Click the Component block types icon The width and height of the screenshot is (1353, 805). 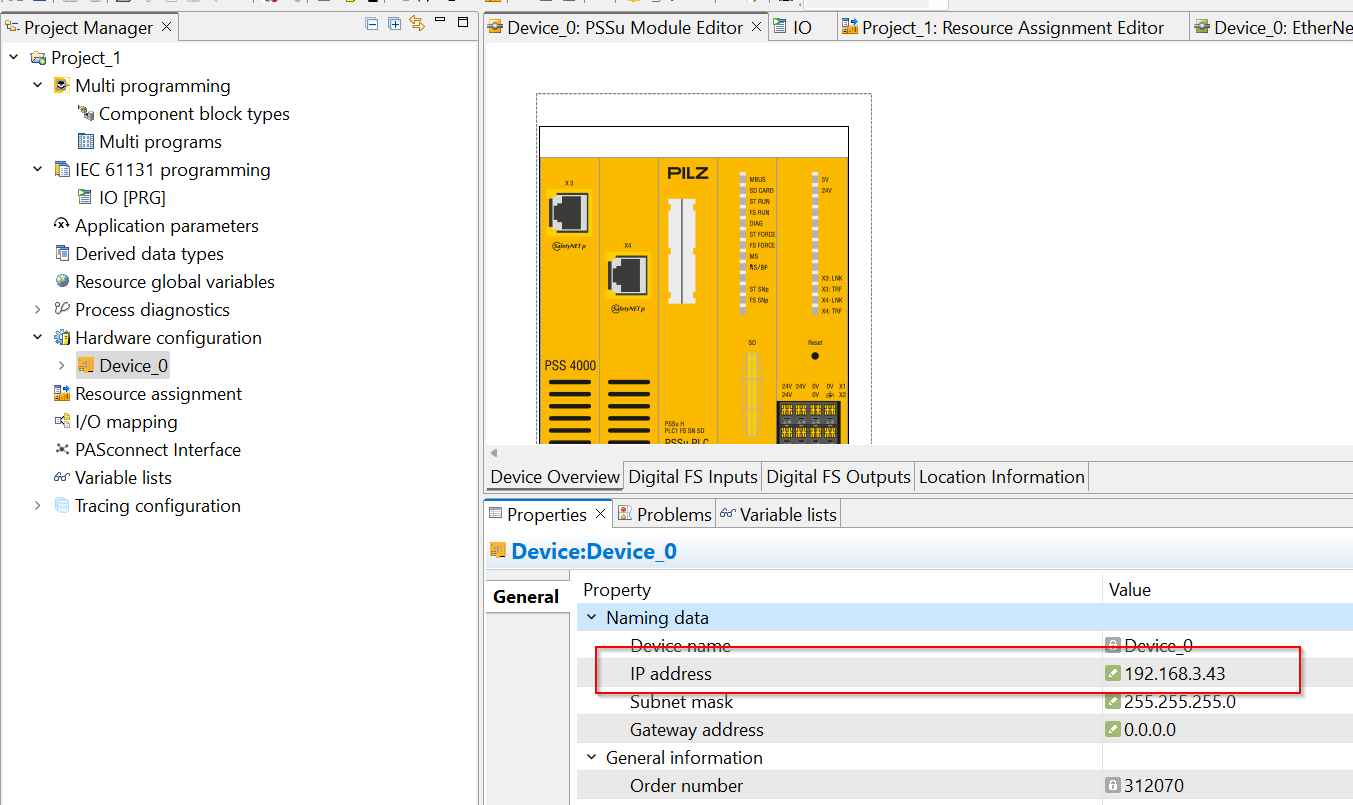(x=86, y=114)
